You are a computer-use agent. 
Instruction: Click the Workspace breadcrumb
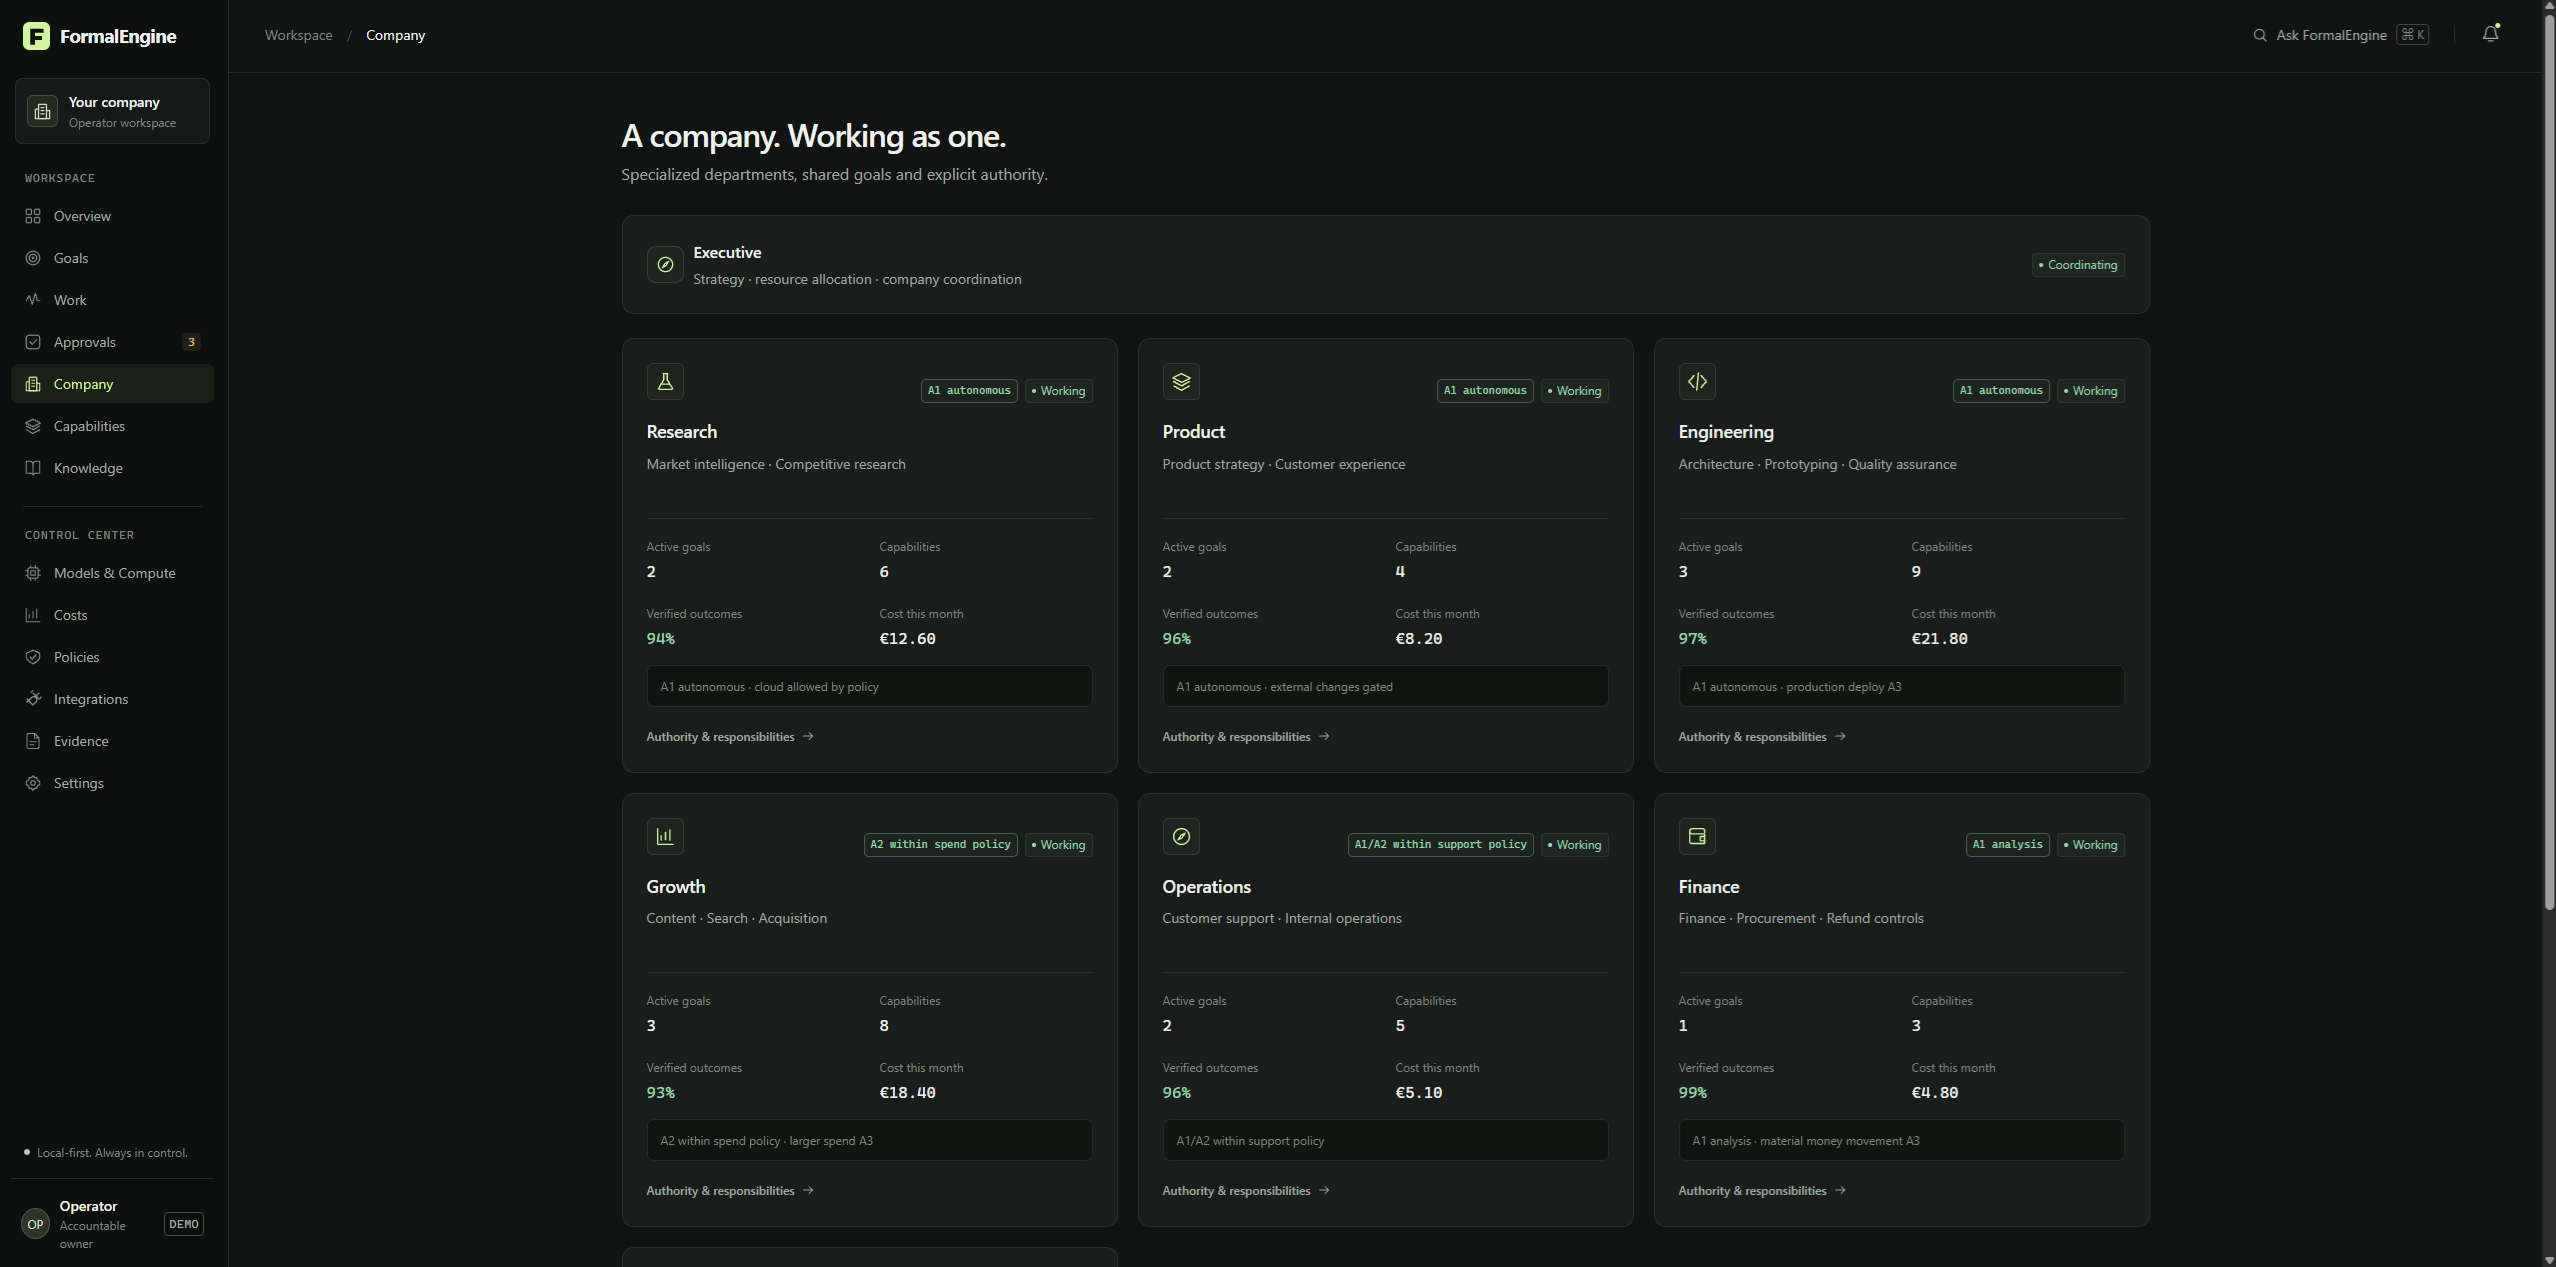[299, 35]
